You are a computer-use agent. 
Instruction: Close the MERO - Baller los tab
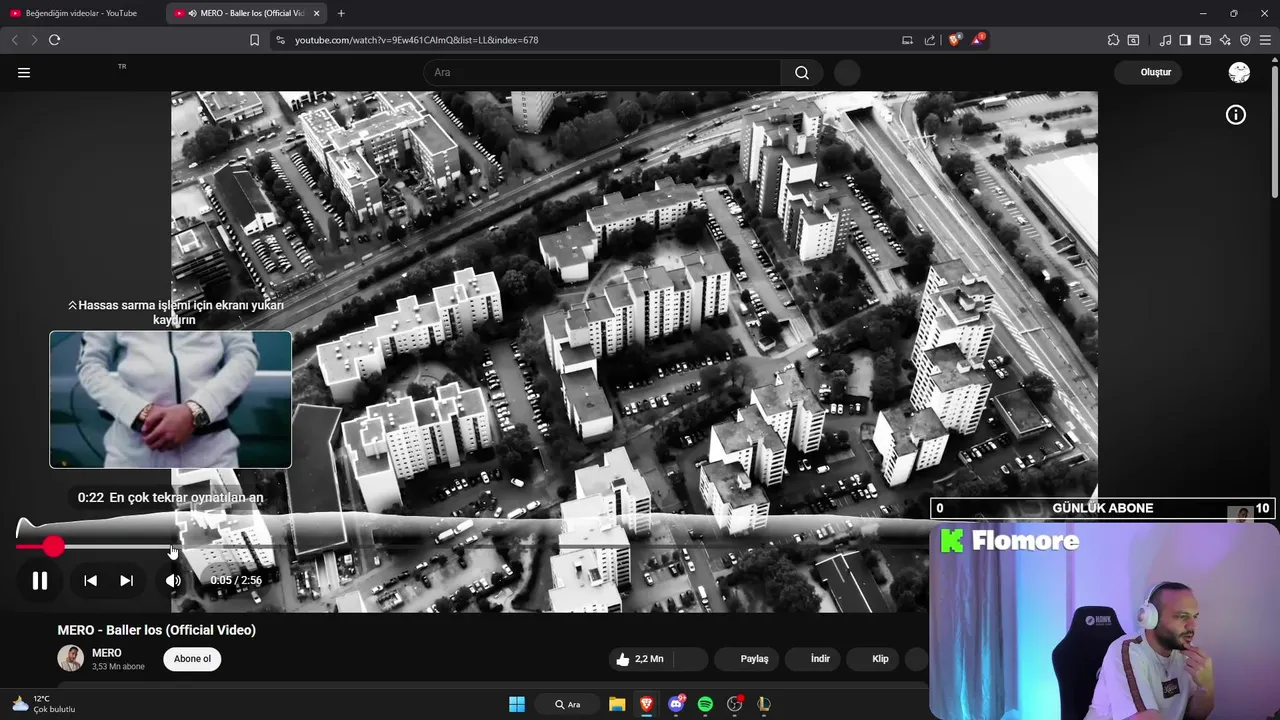click(316, 13)
